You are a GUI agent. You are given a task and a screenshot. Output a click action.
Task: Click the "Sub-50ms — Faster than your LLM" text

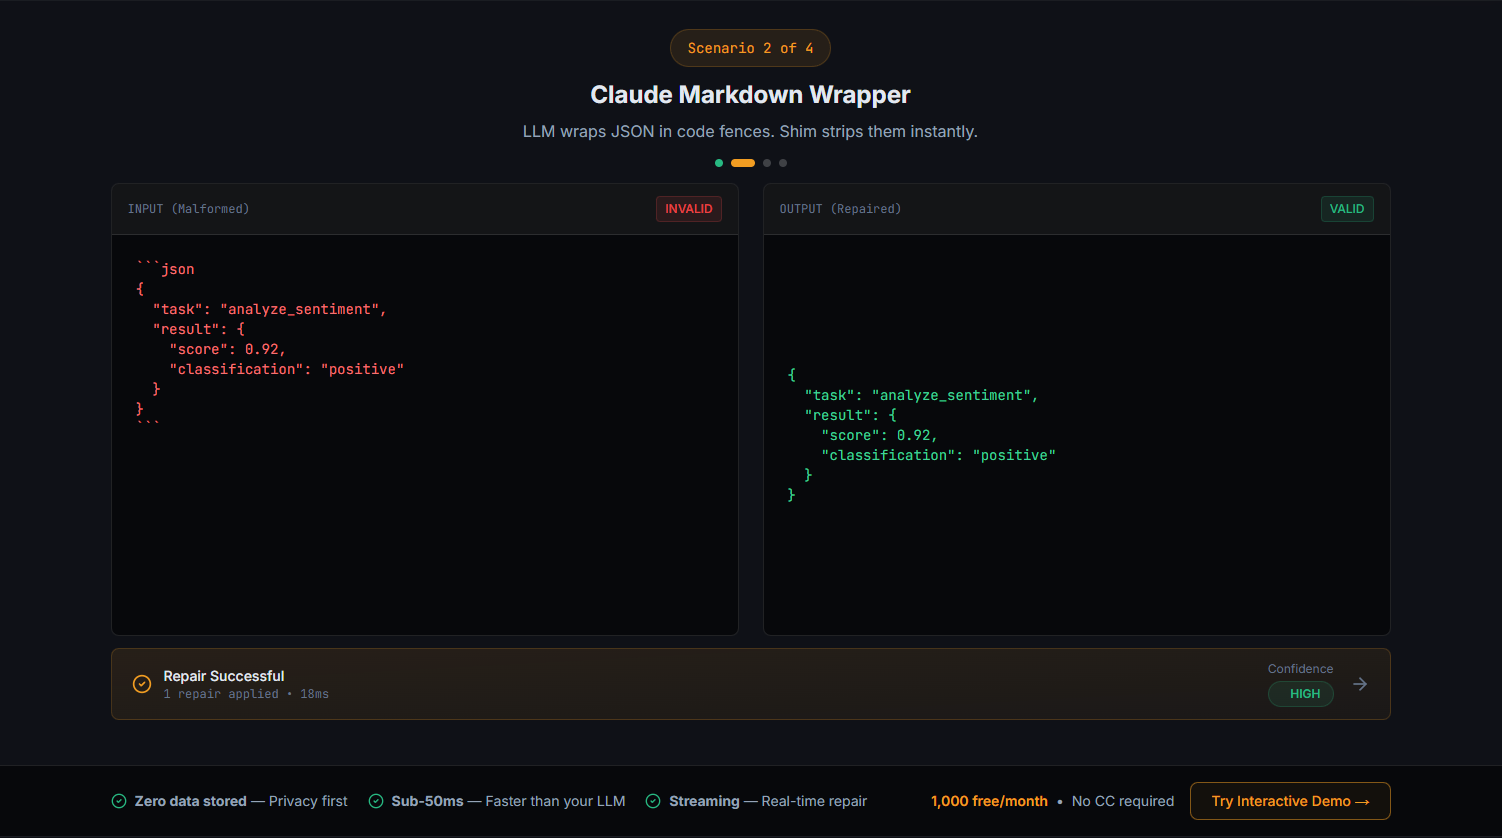coord(508,801)
